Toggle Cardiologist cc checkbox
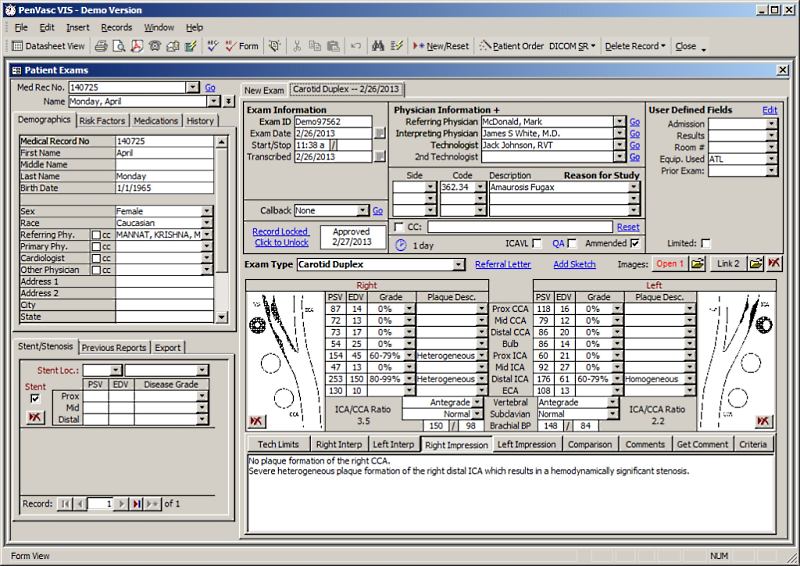The height and width of the screenshot is (566, 800). click(x=96, y=258)
